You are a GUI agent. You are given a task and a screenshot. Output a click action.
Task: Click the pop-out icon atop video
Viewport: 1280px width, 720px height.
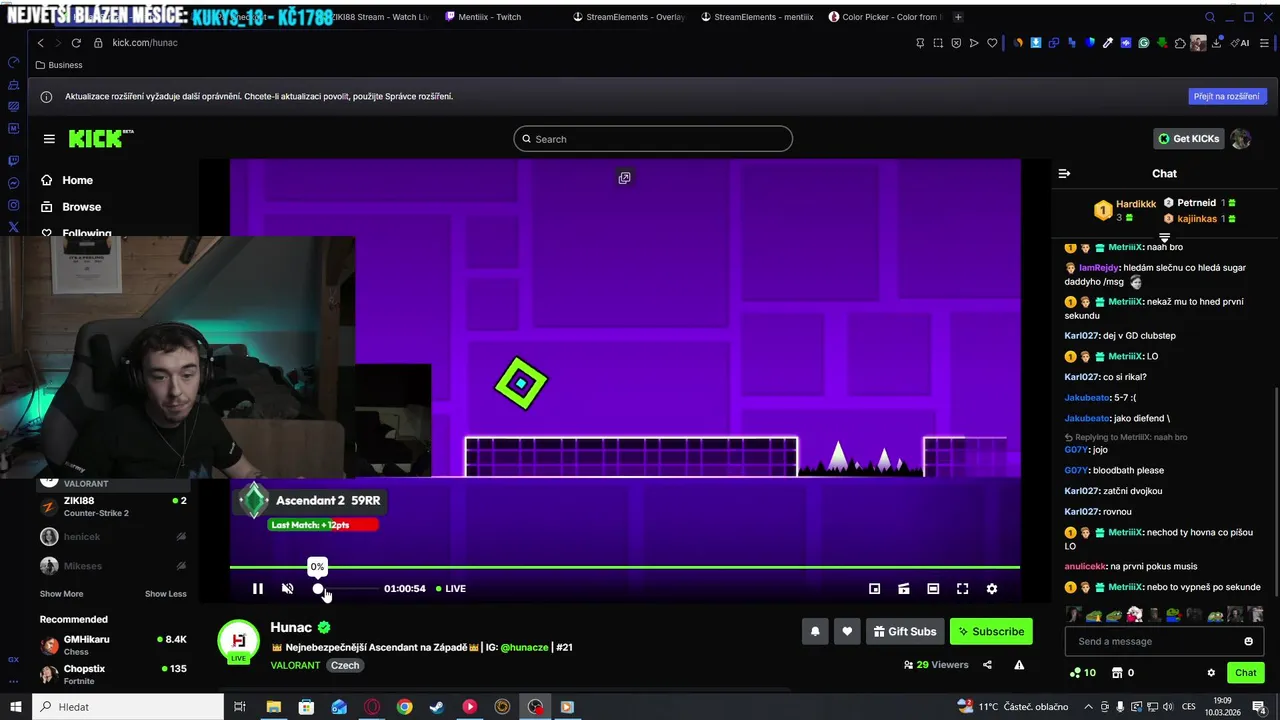624,178
